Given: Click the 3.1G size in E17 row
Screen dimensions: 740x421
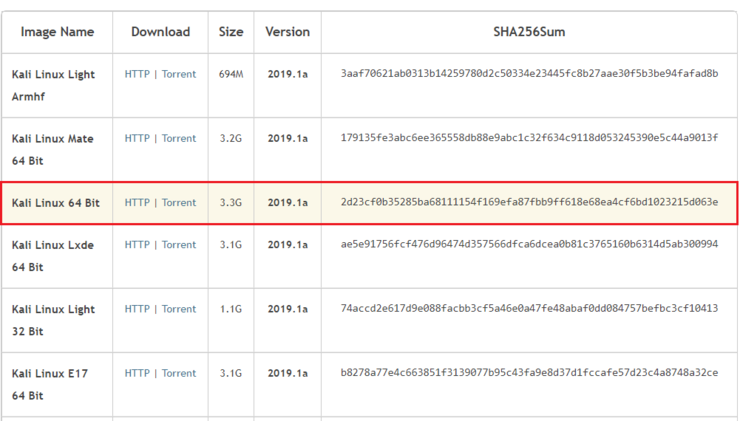Looking at the screenshot, I should (231, 373).
